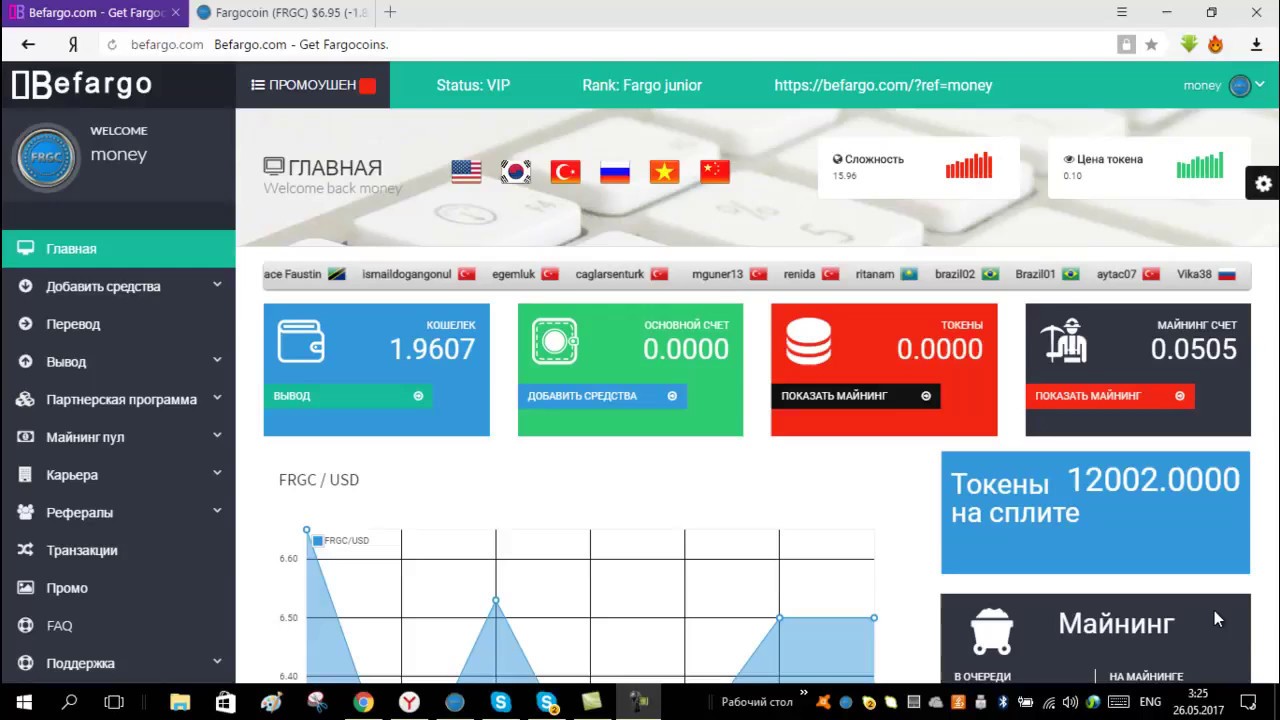Viewport: 1280px width, 720px height.
Task: Click Rank: Fargo junior text
Action: pyautogui.click(x=642, y=85)
